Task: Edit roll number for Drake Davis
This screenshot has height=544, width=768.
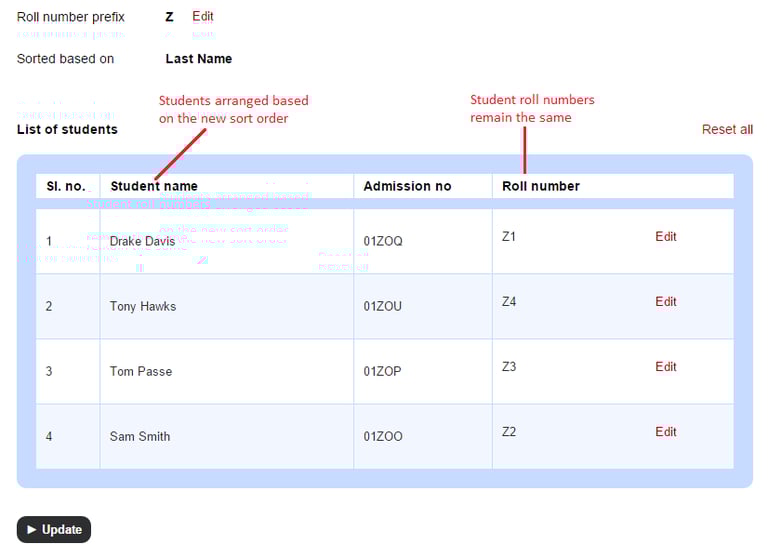Action: point(666,237)
